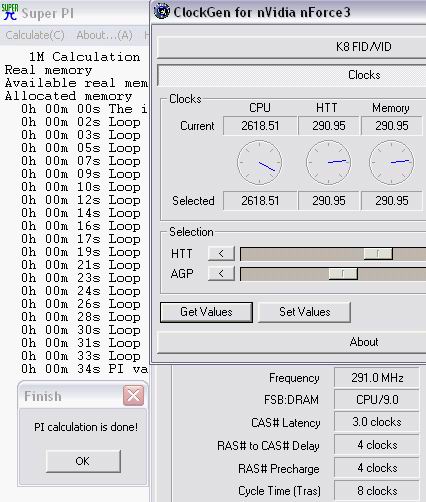
Task: Click the RAS# to CAS# Delay value
Action: click(377, 445)
